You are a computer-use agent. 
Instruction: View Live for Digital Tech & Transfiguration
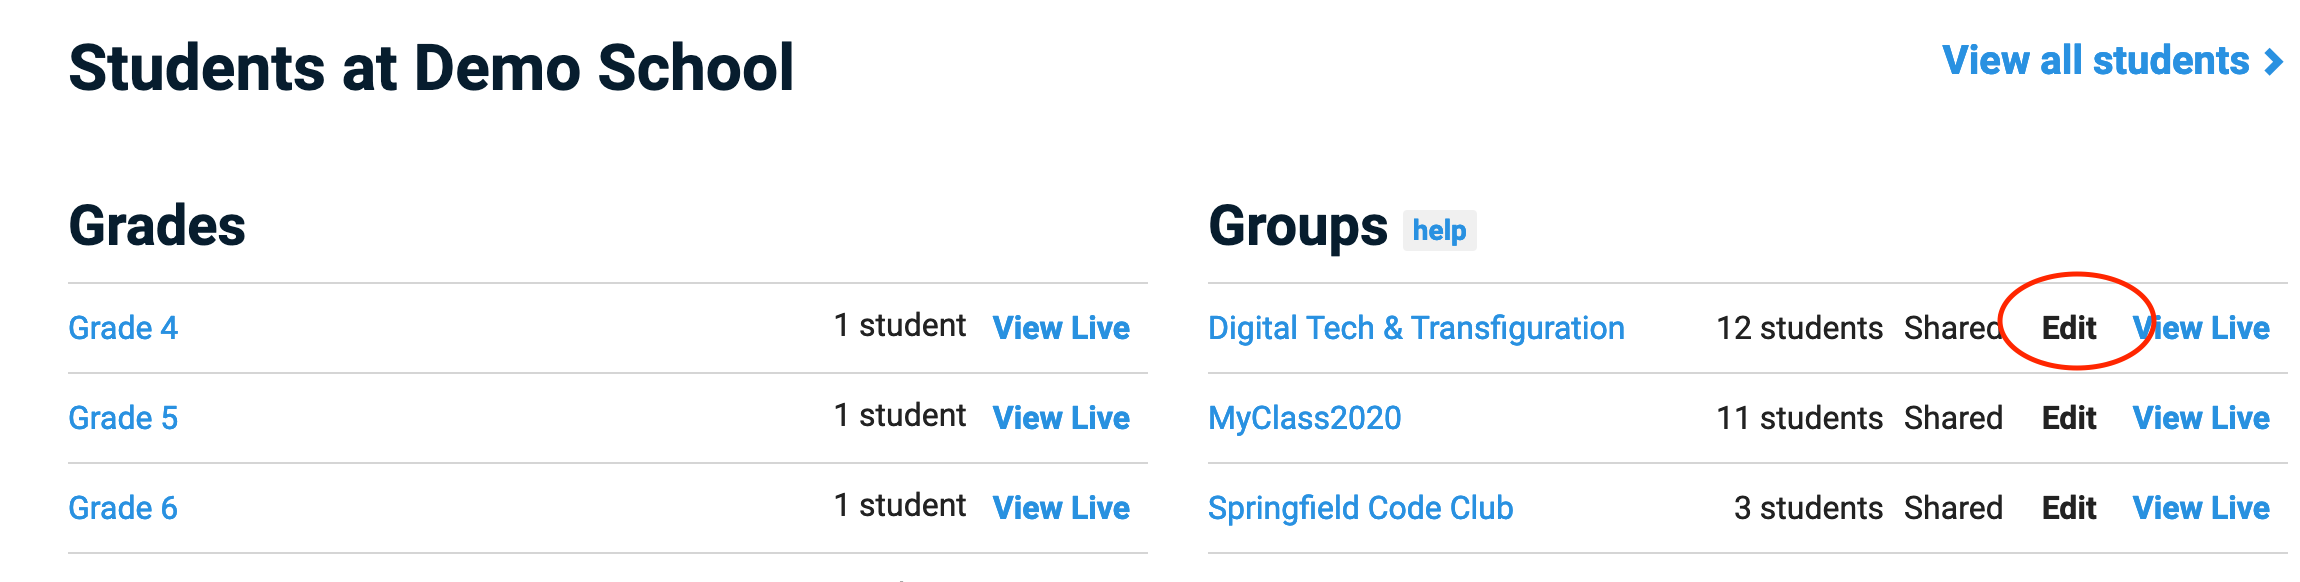[x=2201, y=328]
